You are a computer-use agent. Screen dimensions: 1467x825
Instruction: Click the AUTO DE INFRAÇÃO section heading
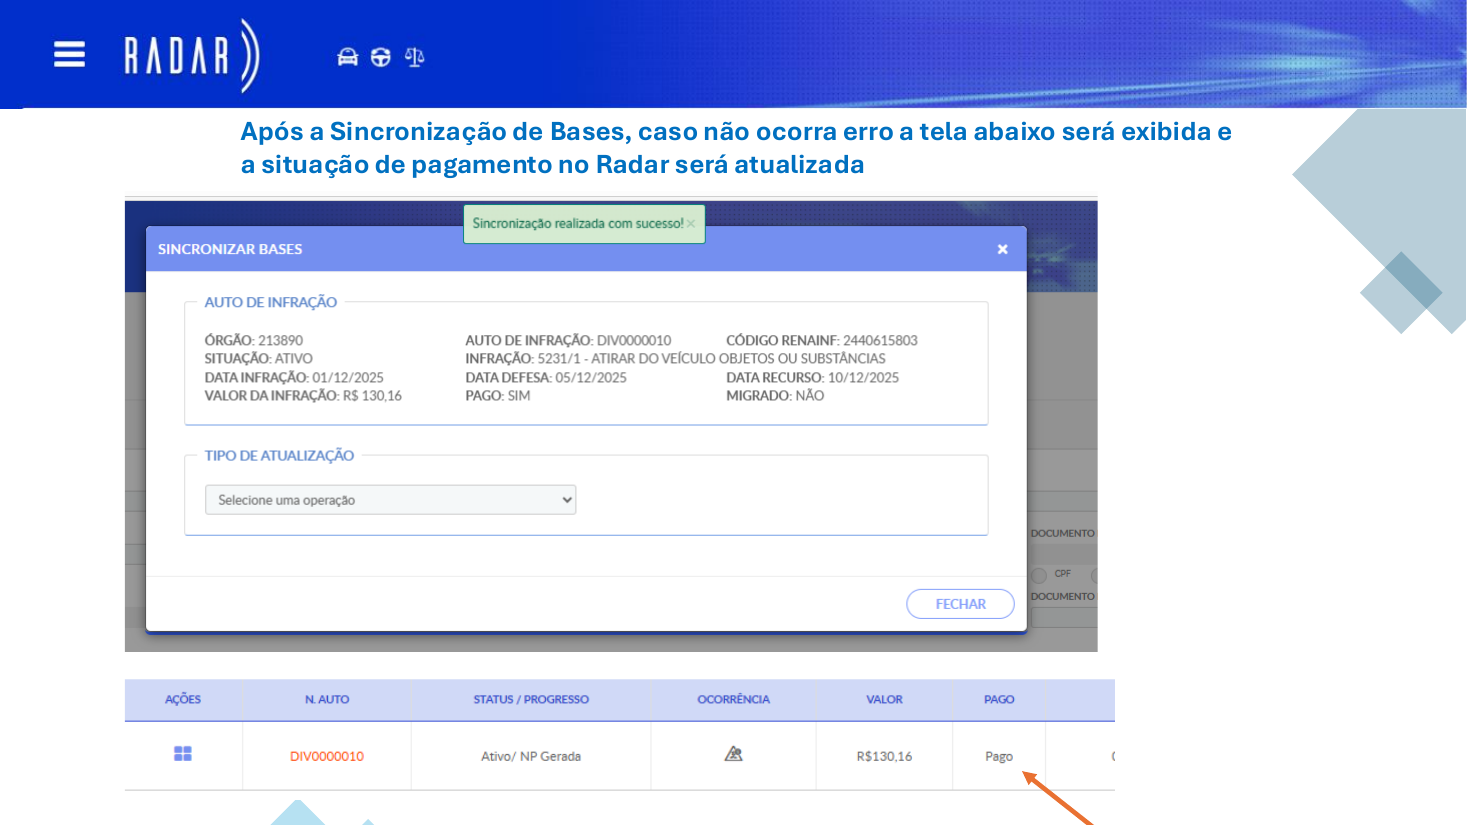pyautogui.click(x=271, y=302)
